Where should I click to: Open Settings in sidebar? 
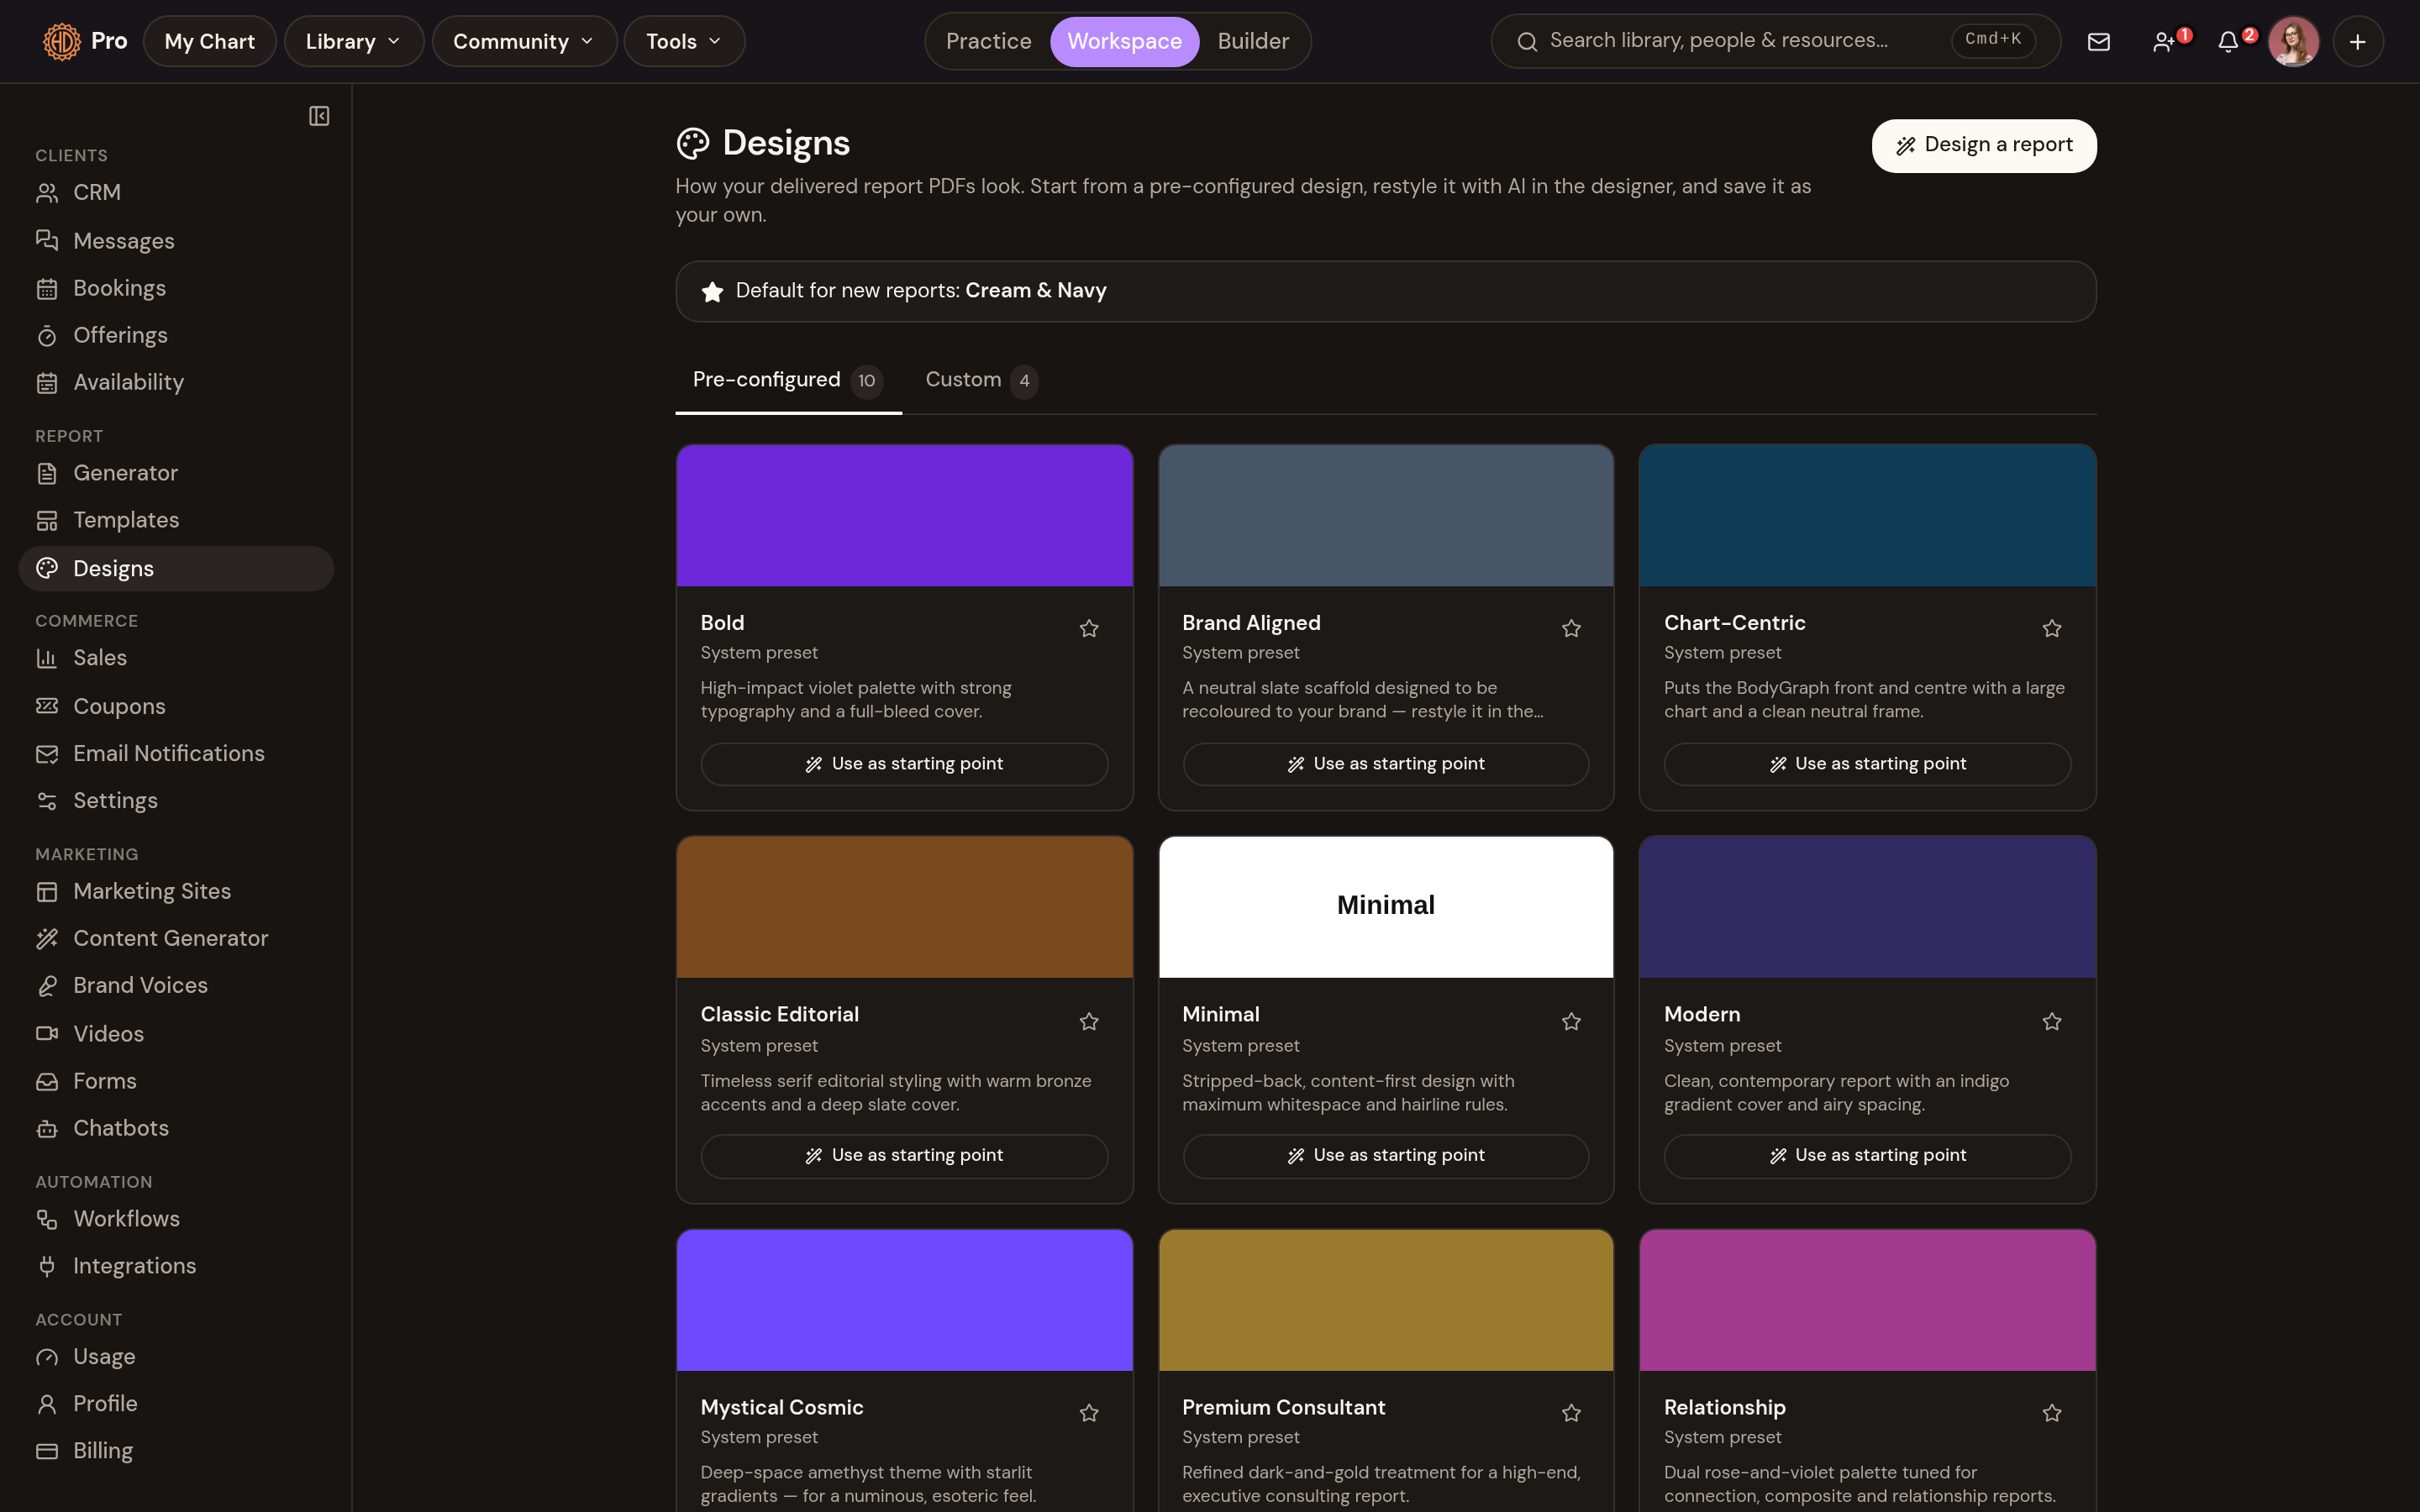(x=176, y=800)
